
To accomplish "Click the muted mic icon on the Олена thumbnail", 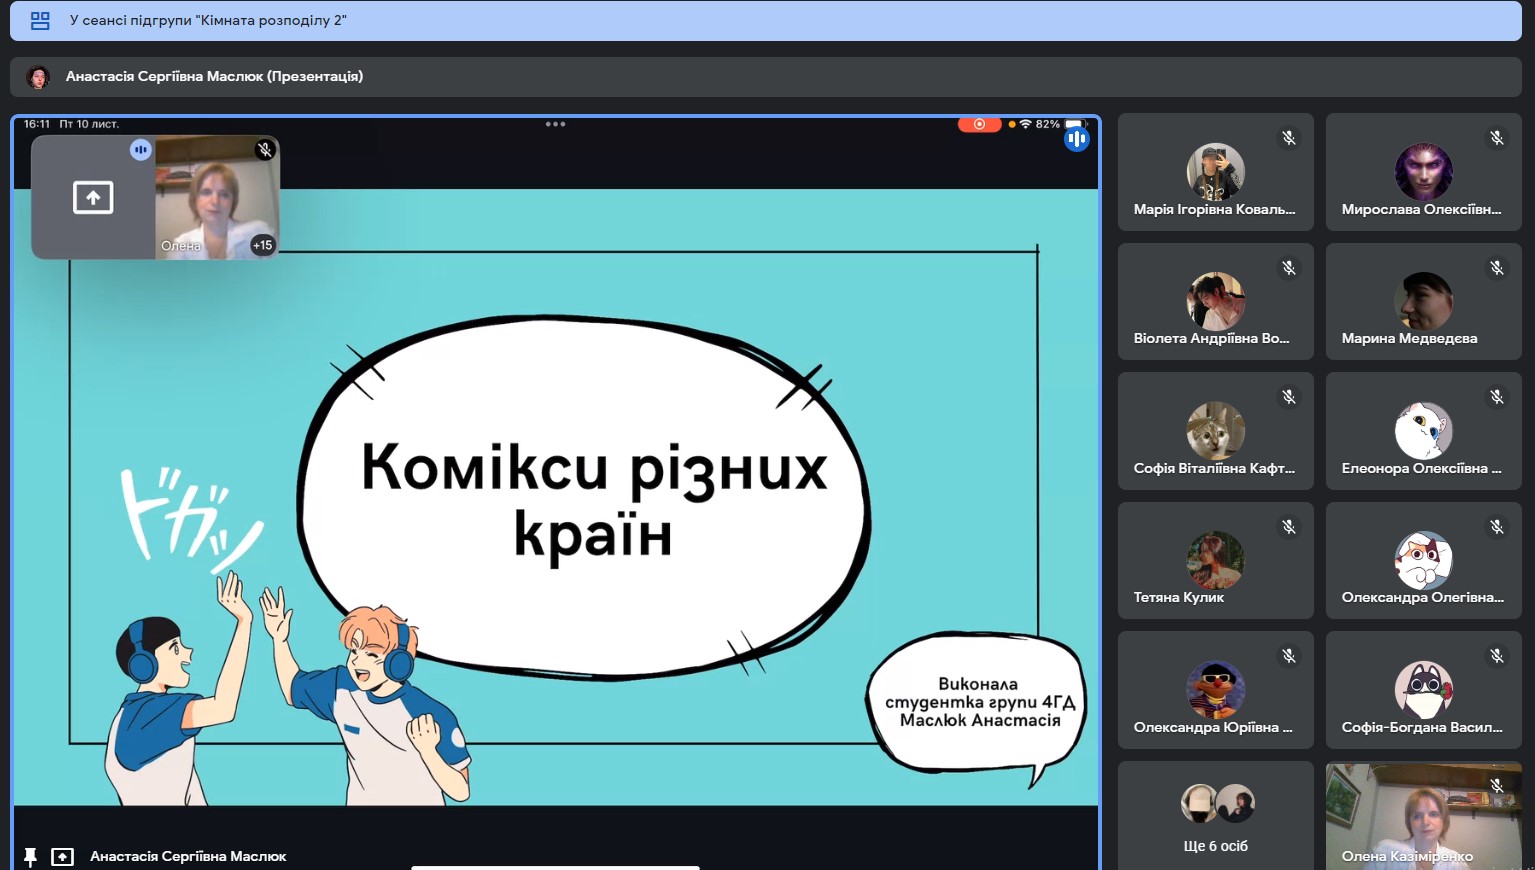I will click(265, 150).
